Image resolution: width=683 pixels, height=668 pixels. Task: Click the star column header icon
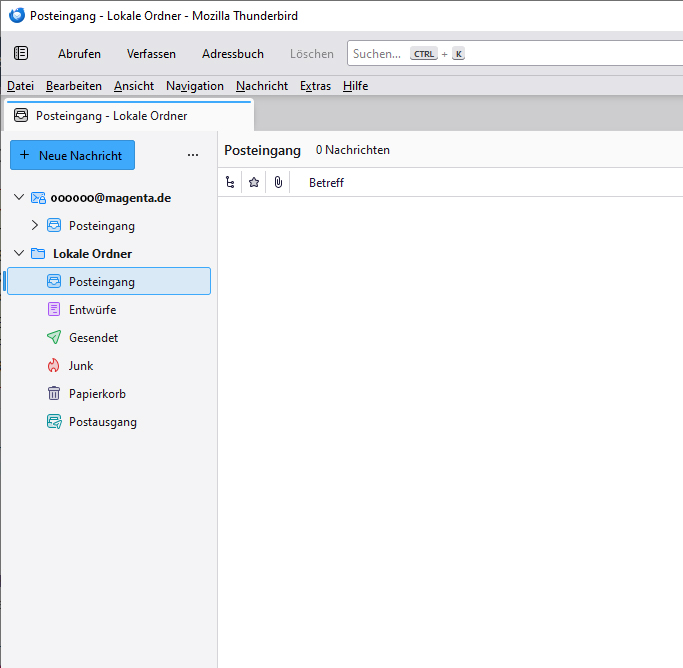[x=254, y=183]
